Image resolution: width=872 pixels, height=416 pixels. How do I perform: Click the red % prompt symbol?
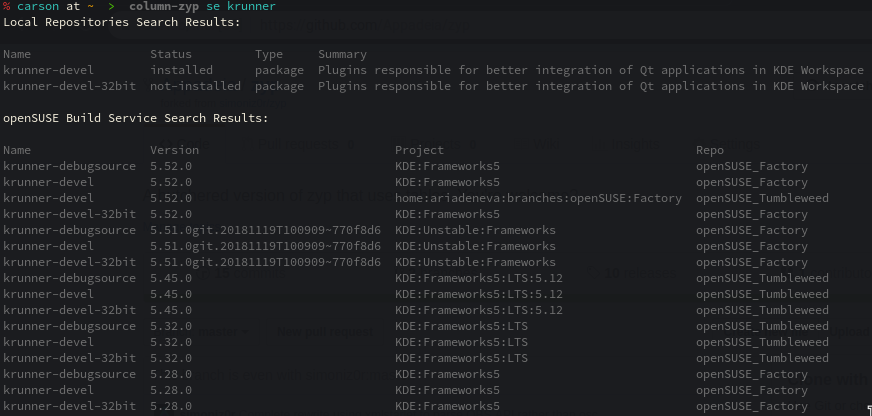pos(7,7)
